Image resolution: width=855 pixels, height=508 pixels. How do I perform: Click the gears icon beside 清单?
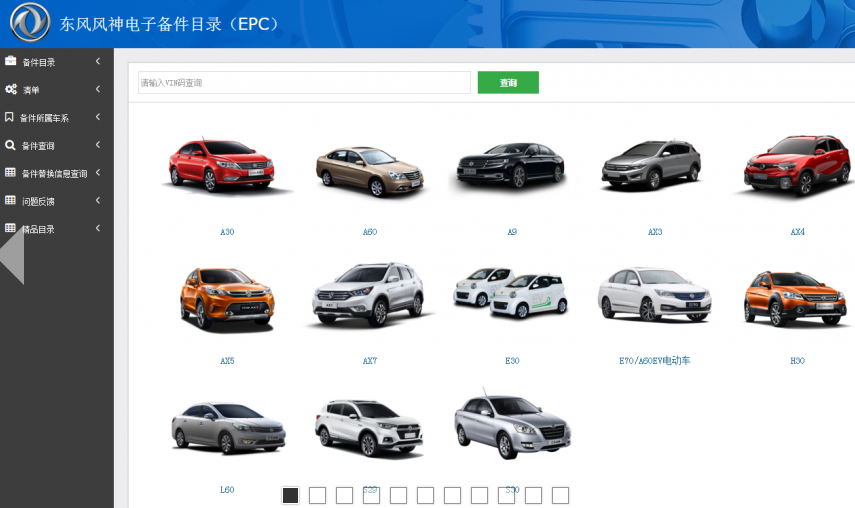coord(10,89)
